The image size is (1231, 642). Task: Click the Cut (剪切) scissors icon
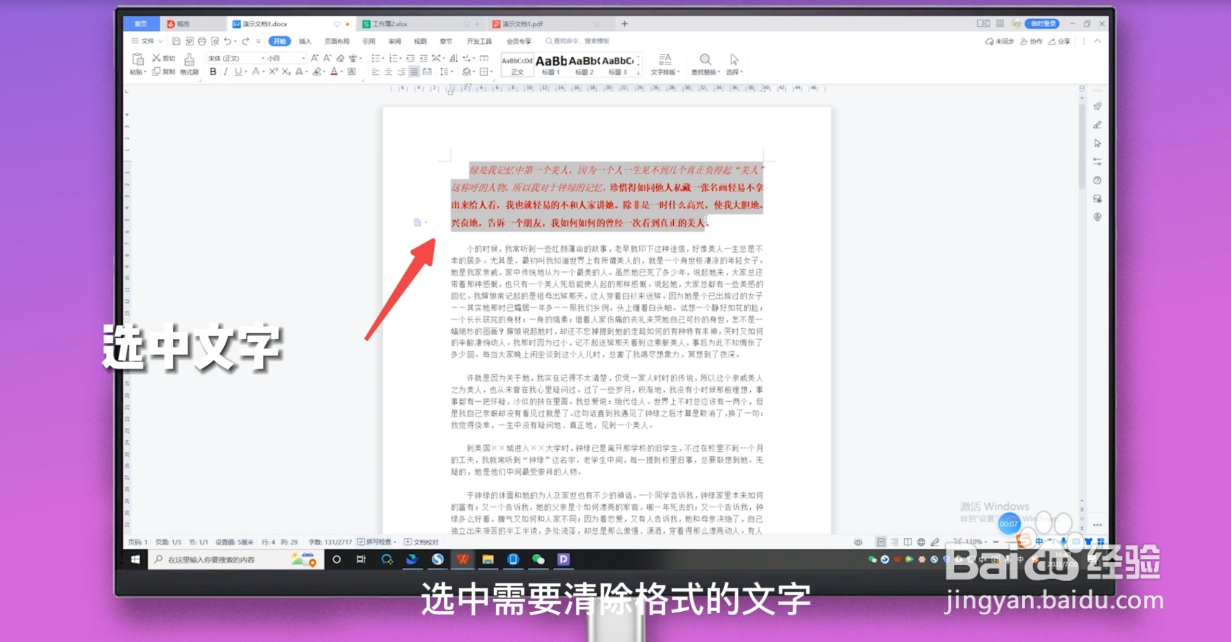point(156,58)
